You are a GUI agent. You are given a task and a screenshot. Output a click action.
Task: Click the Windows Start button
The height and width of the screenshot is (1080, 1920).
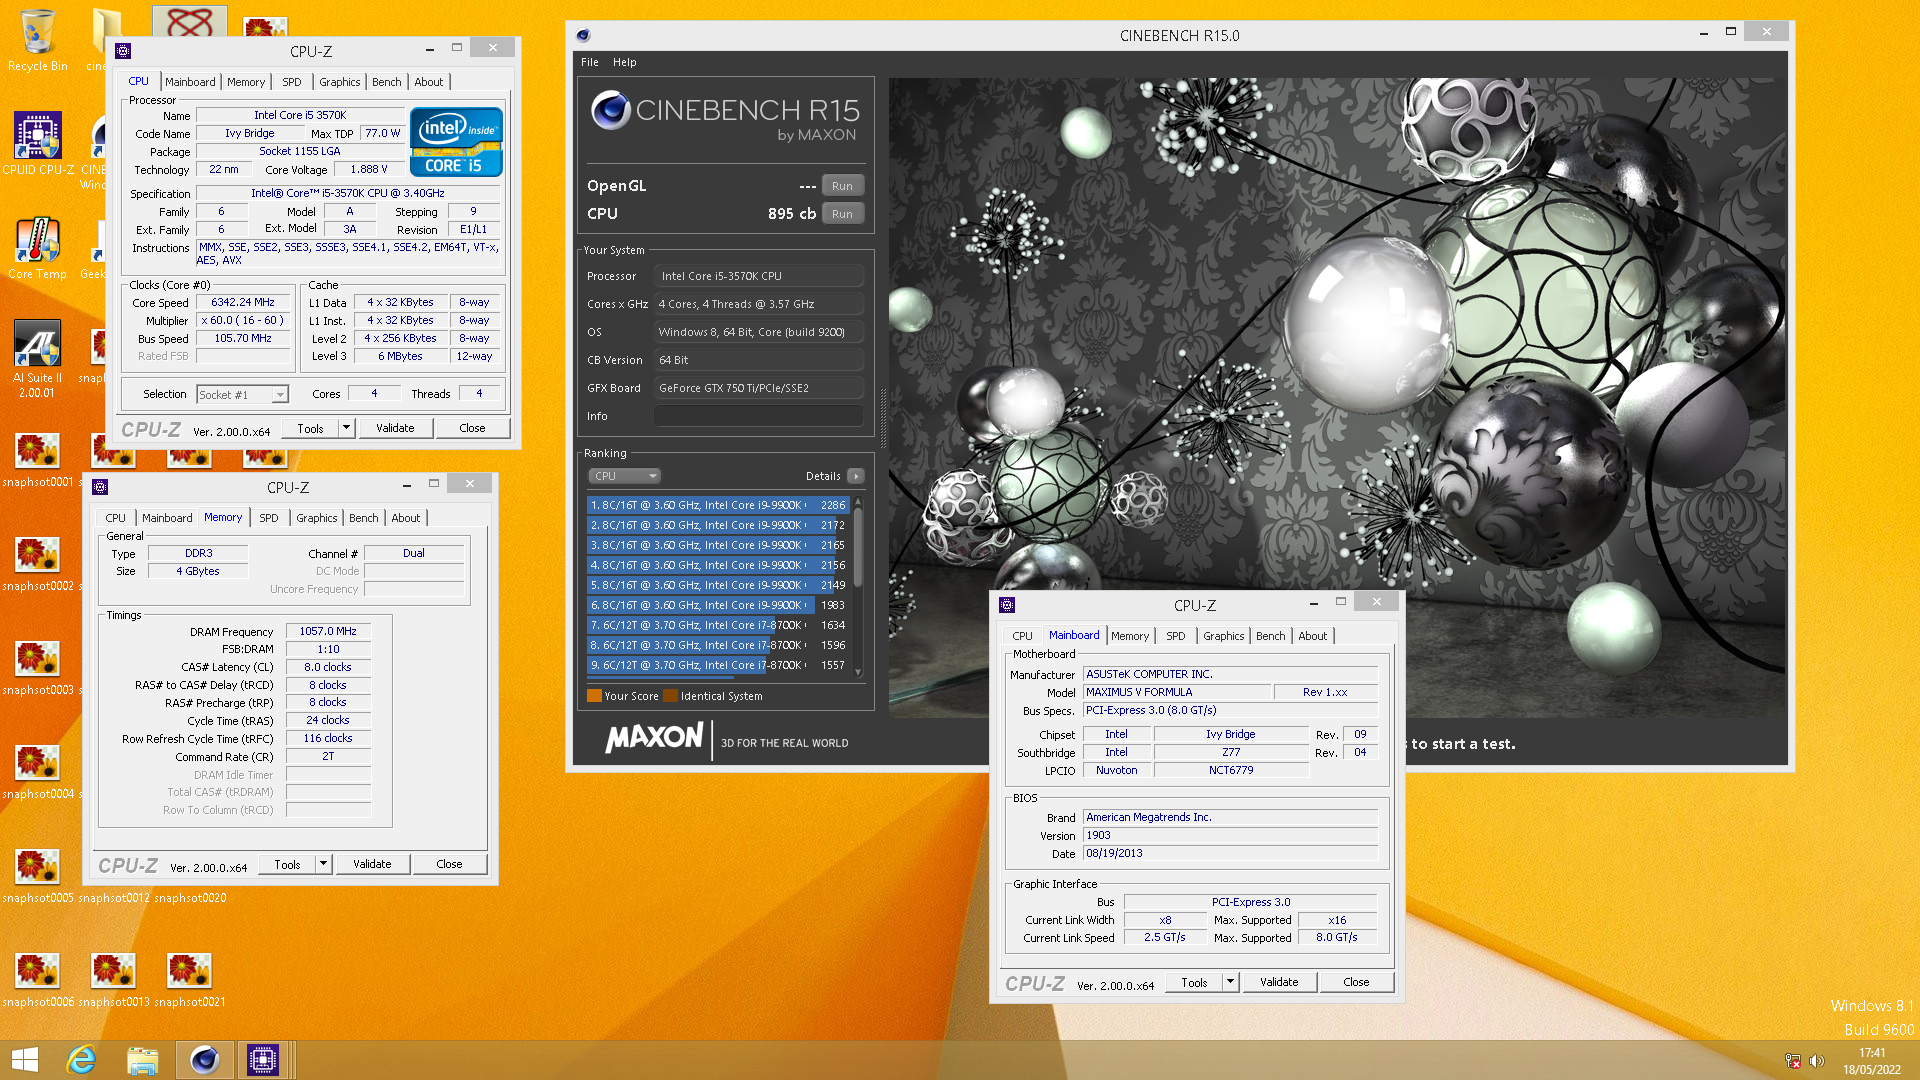click(24, 1060)
